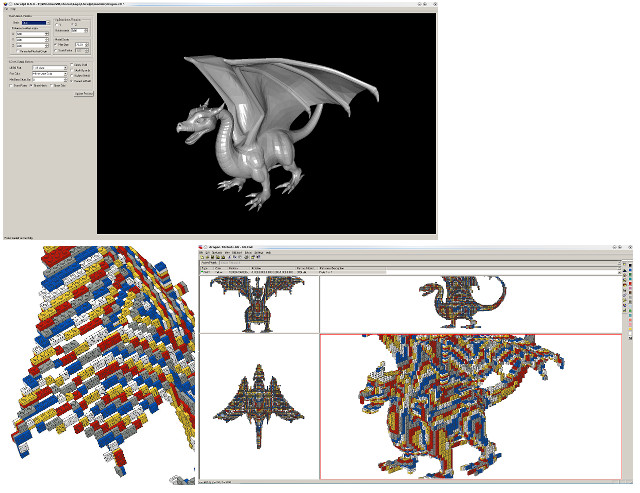Open the File menu in LSculpt
The height and width of the screenshot is (493, 640).
[x=6, y=9]
